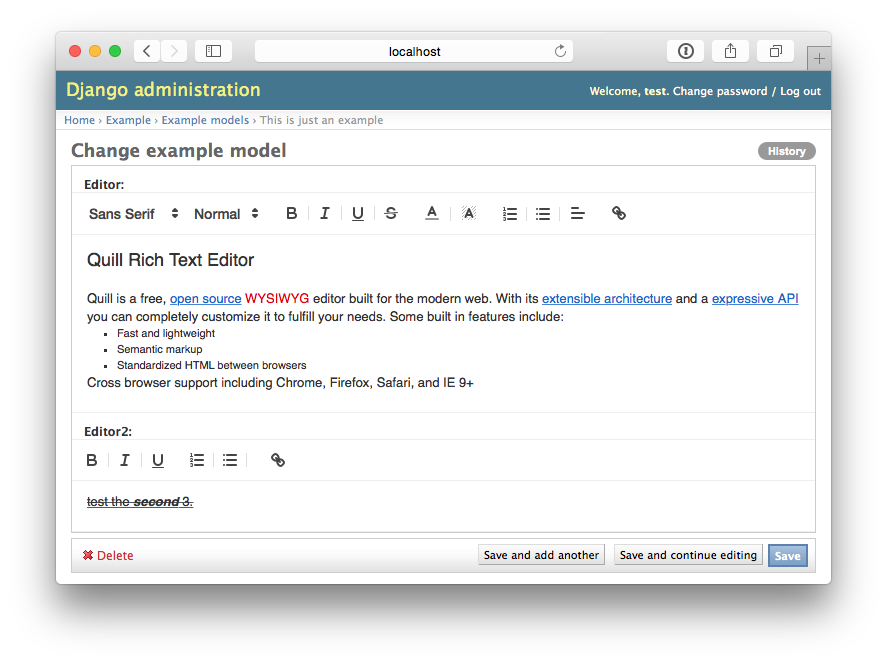Viewport: 887px width, 664px height.
Task: Show the Safari sidebar
Action: pyautogui.click(x=213, y=51)
